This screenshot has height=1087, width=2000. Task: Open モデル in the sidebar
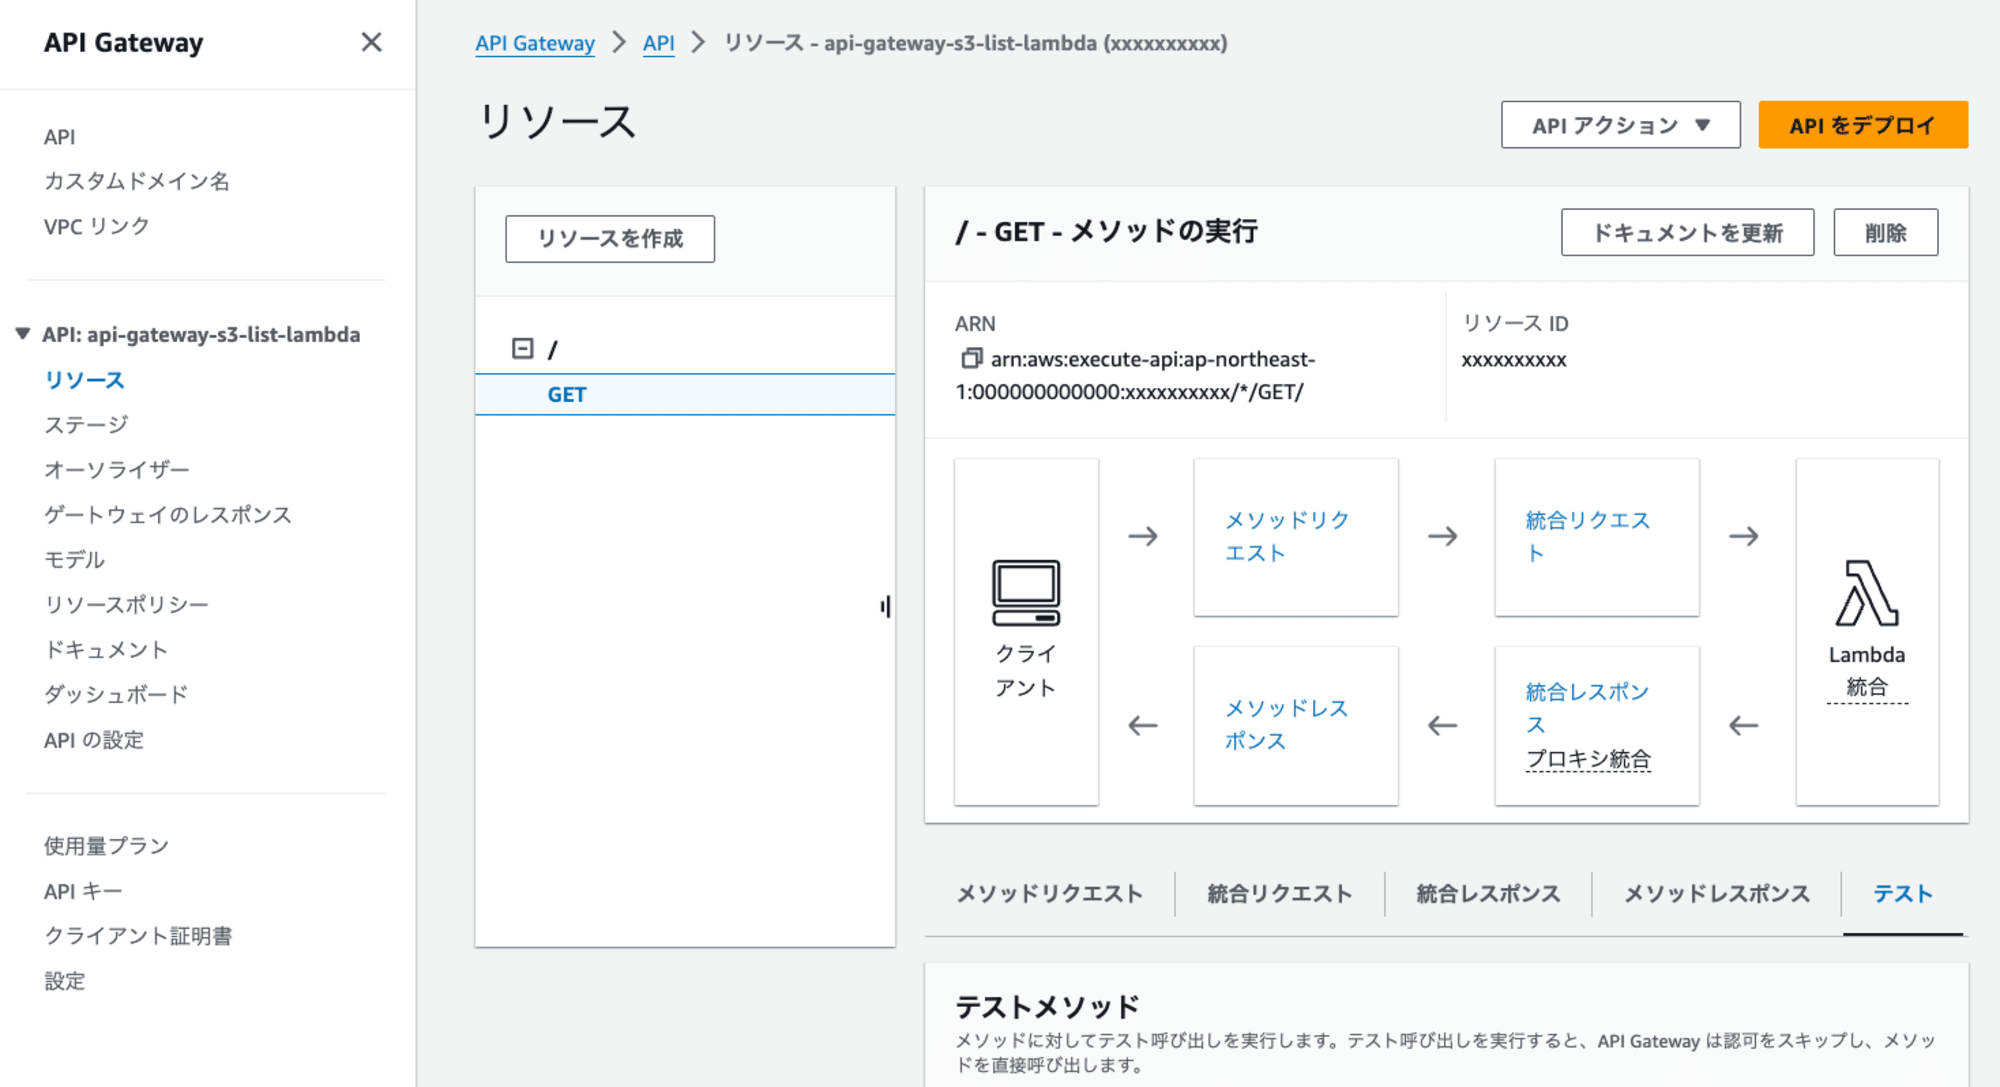74,560
